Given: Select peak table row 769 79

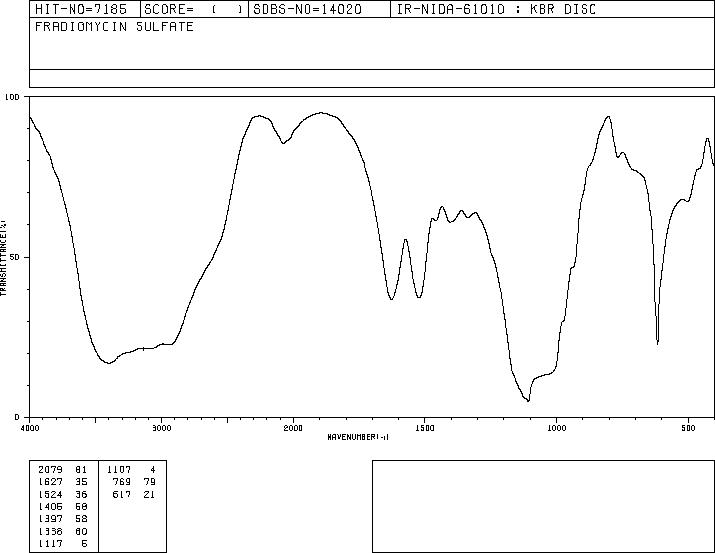Looking at the screenshot, I should click(134, 482).
